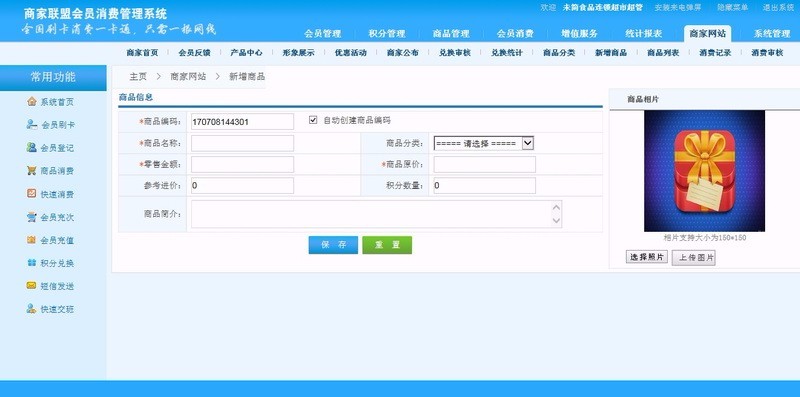Open the 积分管理 main tab
Image resolution: width=800 pixels, height=397 pixels.
[x=387, y=34]
